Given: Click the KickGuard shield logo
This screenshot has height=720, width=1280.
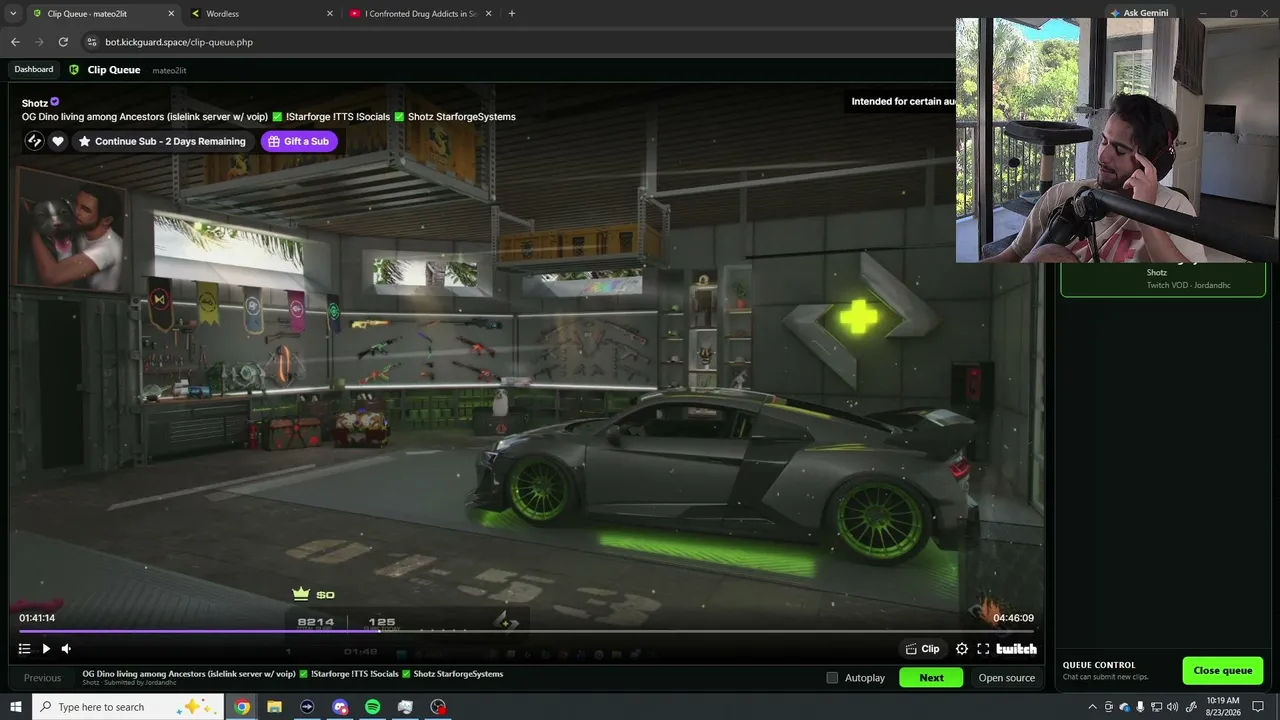Looking at the screenshot, I should point(74,70).
